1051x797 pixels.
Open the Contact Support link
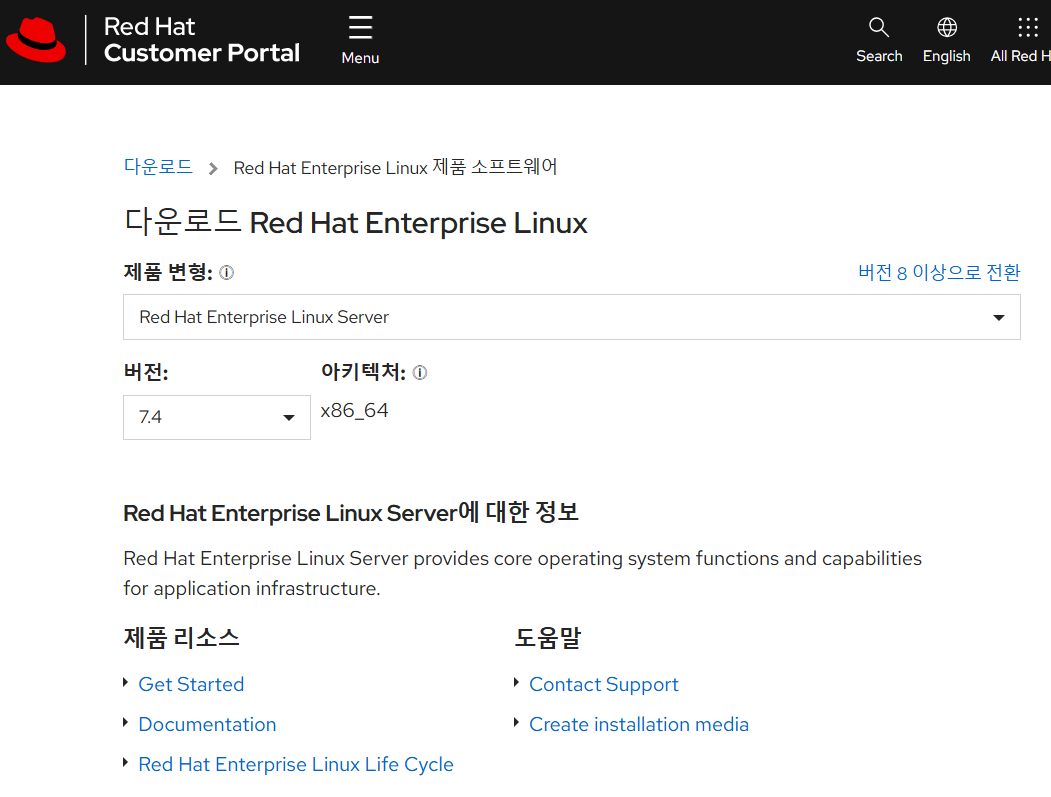603,684
